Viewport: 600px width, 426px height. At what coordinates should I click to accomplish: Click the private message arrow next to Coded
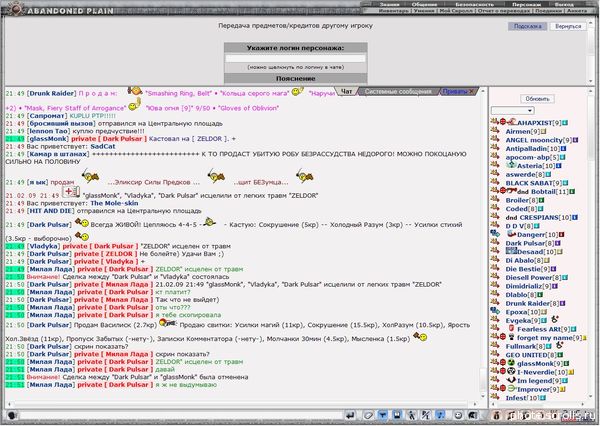point(494,208)
